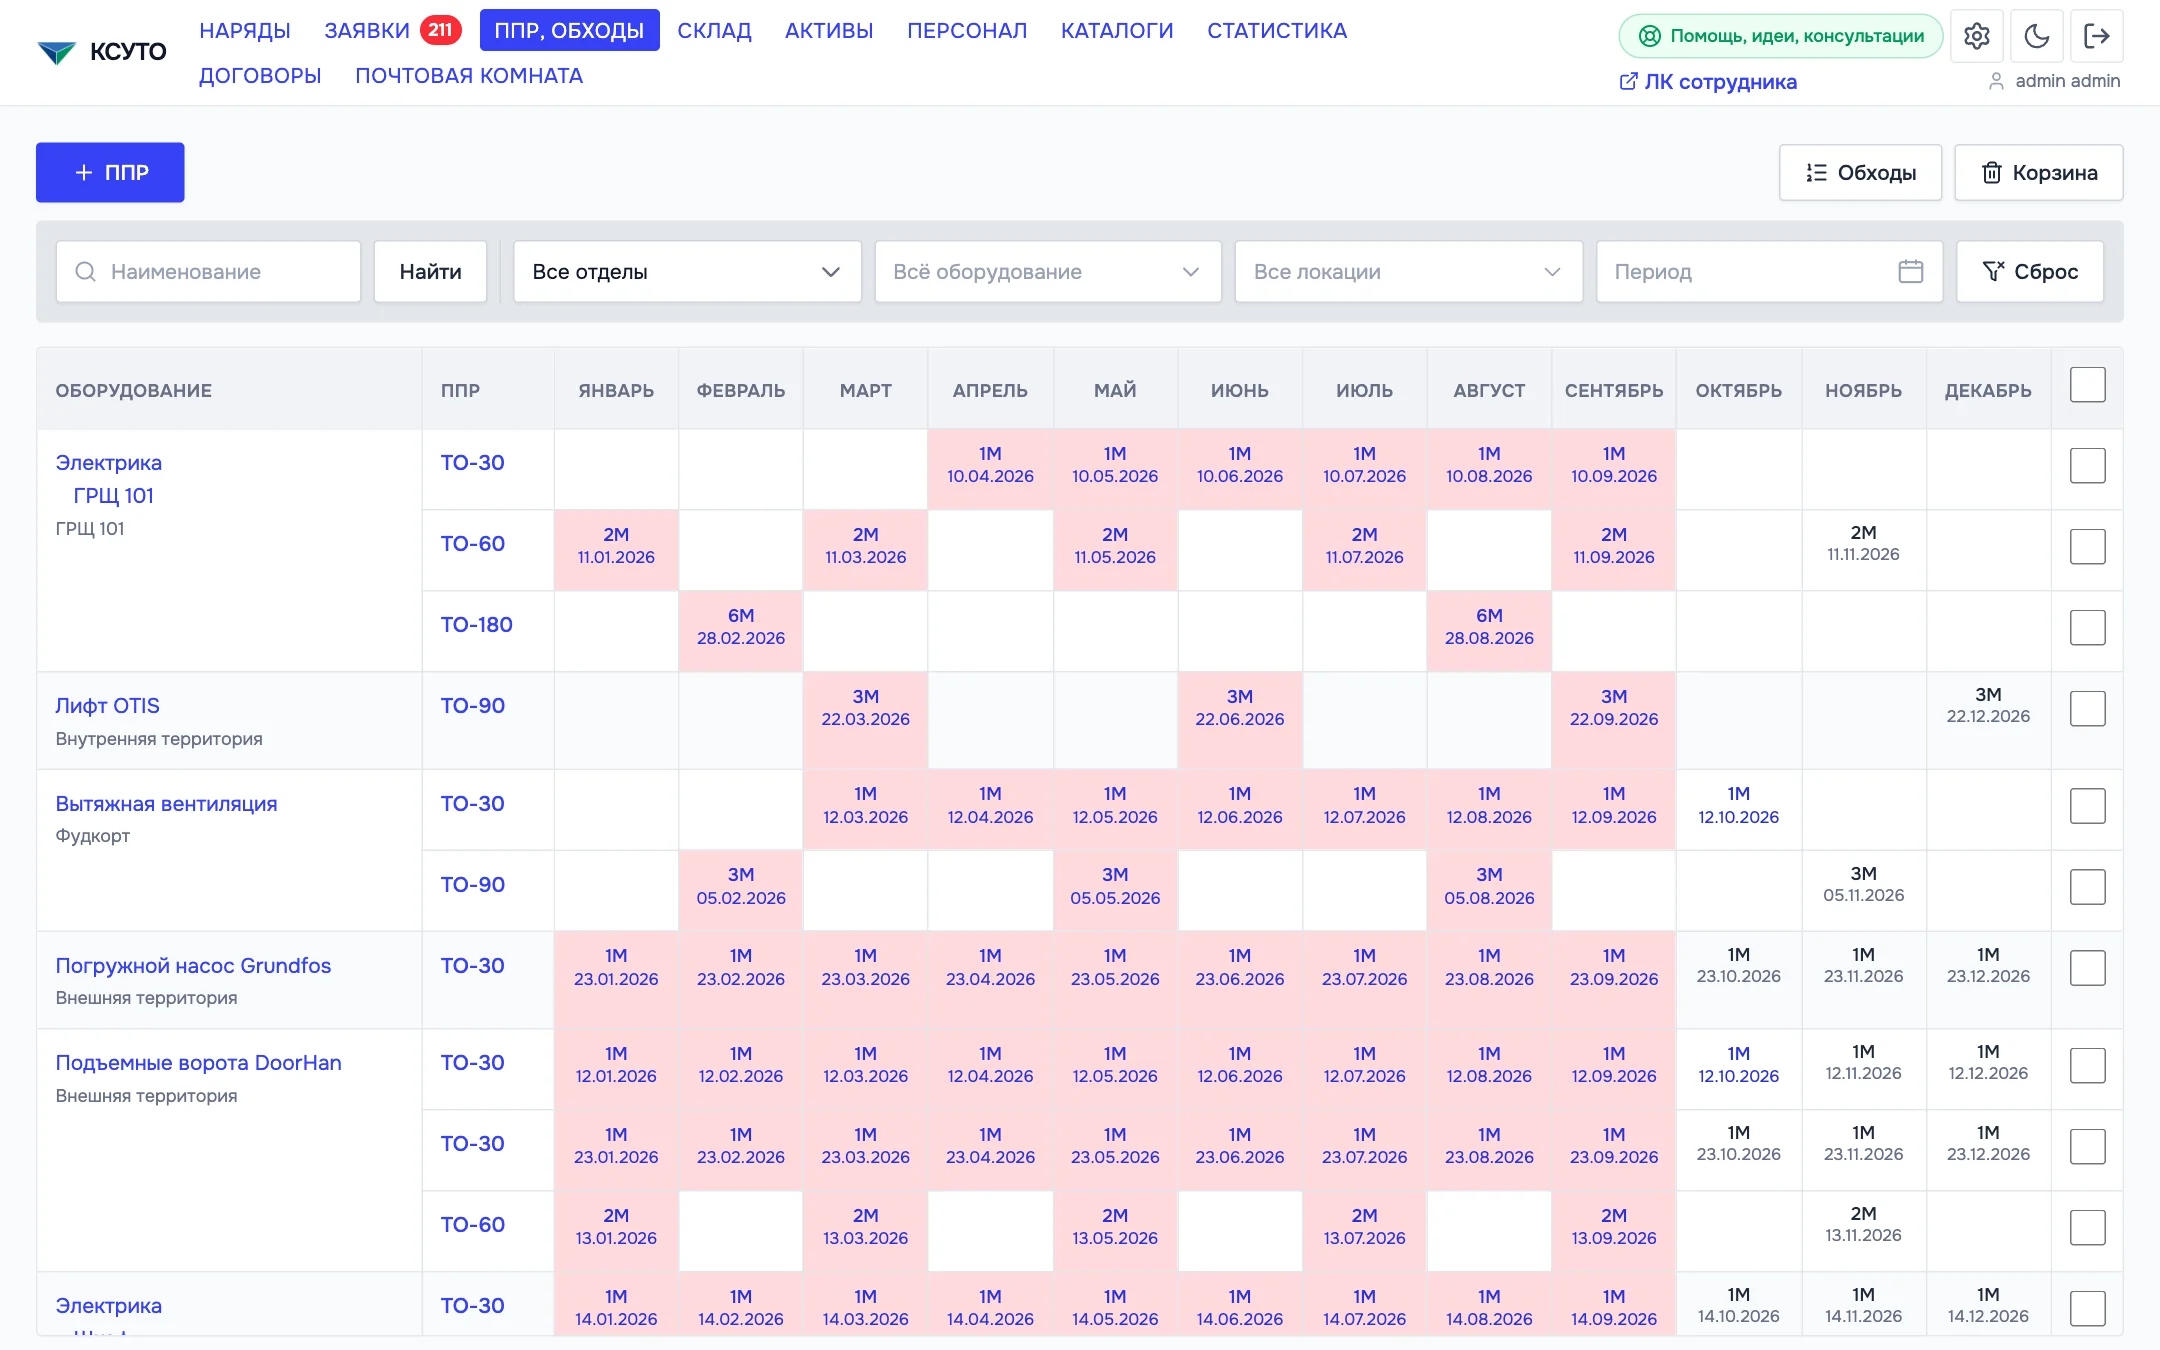2160x1350 pixels.
Task: Check the select-all checkbox in table header
Action: (x=2087, y=385)
